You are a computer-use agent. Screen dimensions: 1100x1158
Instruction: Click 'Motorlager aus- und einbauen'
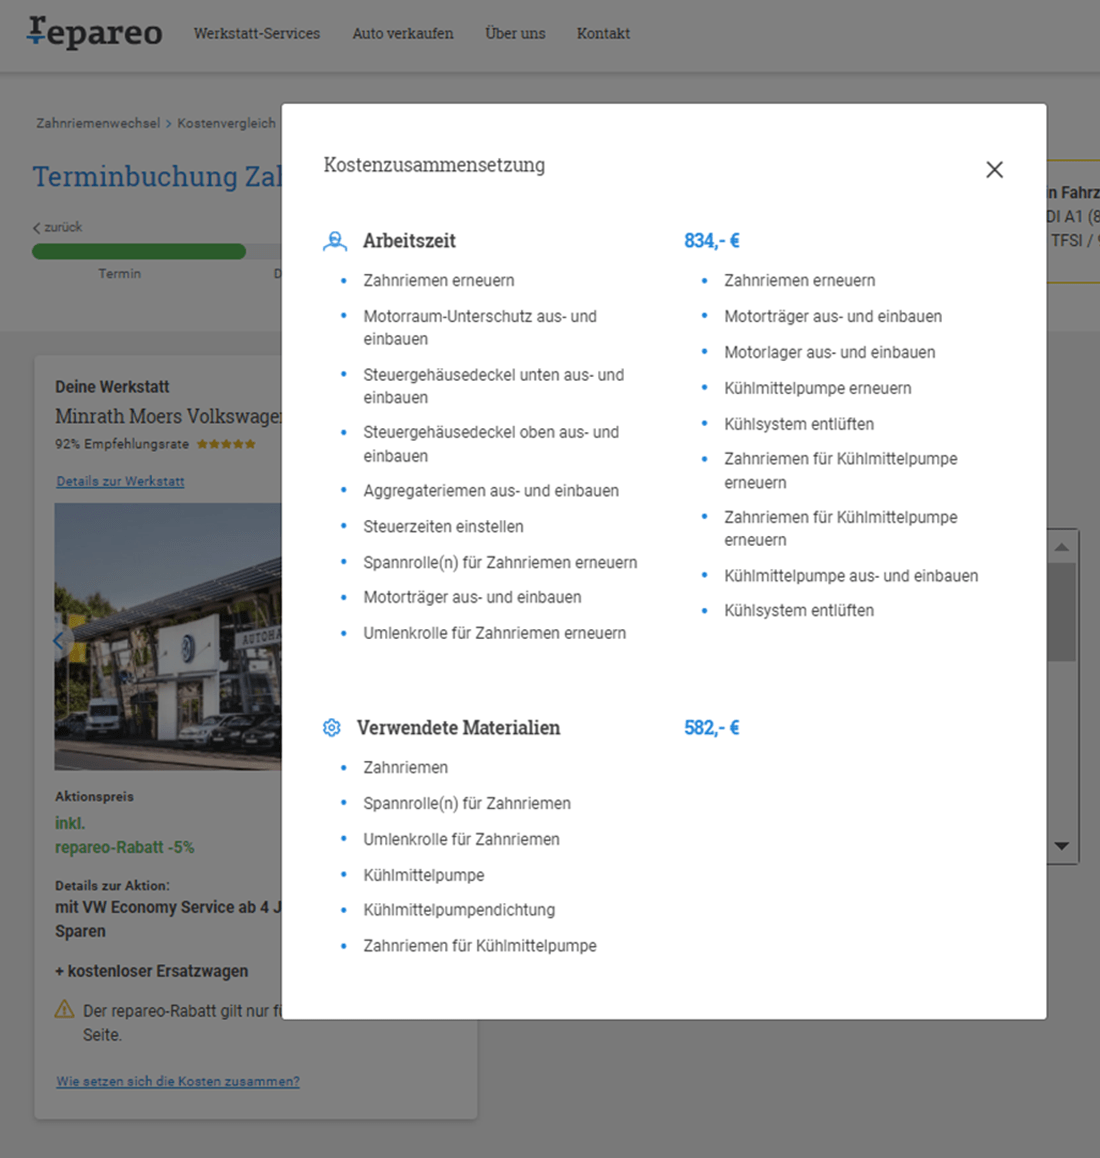(830, 352)
